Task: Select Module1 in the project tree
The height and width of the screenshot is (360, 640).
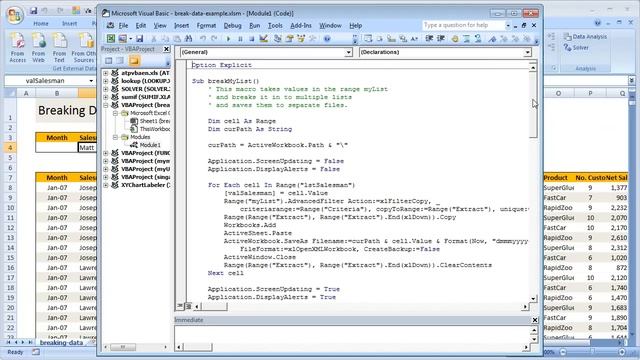Action: [150, 145]
